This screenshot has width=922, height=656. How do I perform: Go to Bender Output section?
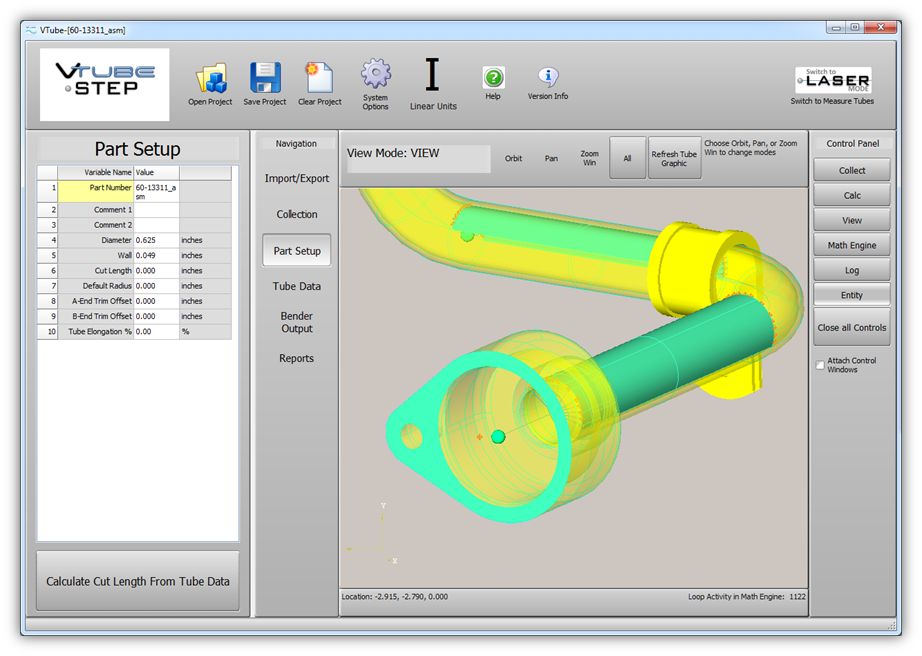(297, 322)
